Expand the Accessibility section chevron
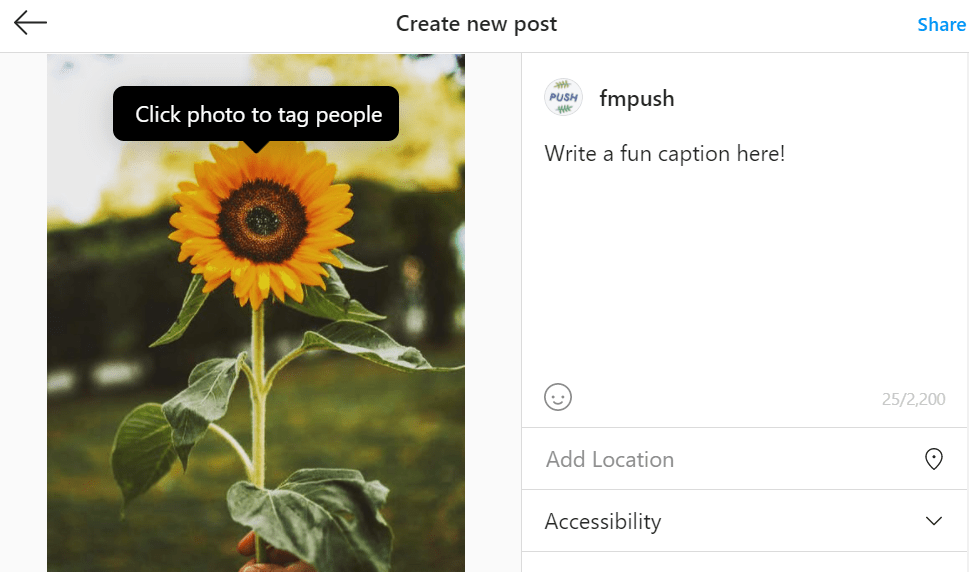Viewport: 969px width, 572px height. click(934, 521)
